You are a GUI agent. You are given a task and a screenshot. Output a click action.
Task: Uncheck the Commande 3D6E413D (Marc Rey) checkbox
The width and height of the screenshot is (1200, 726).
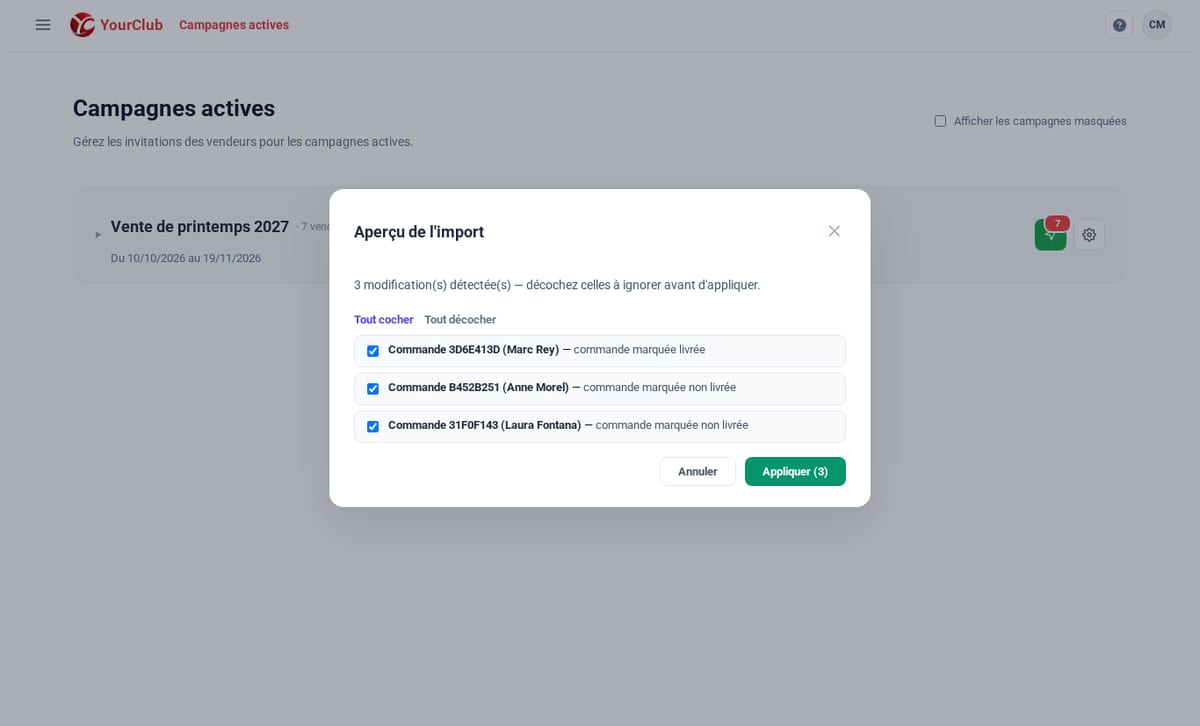point(373,351)
